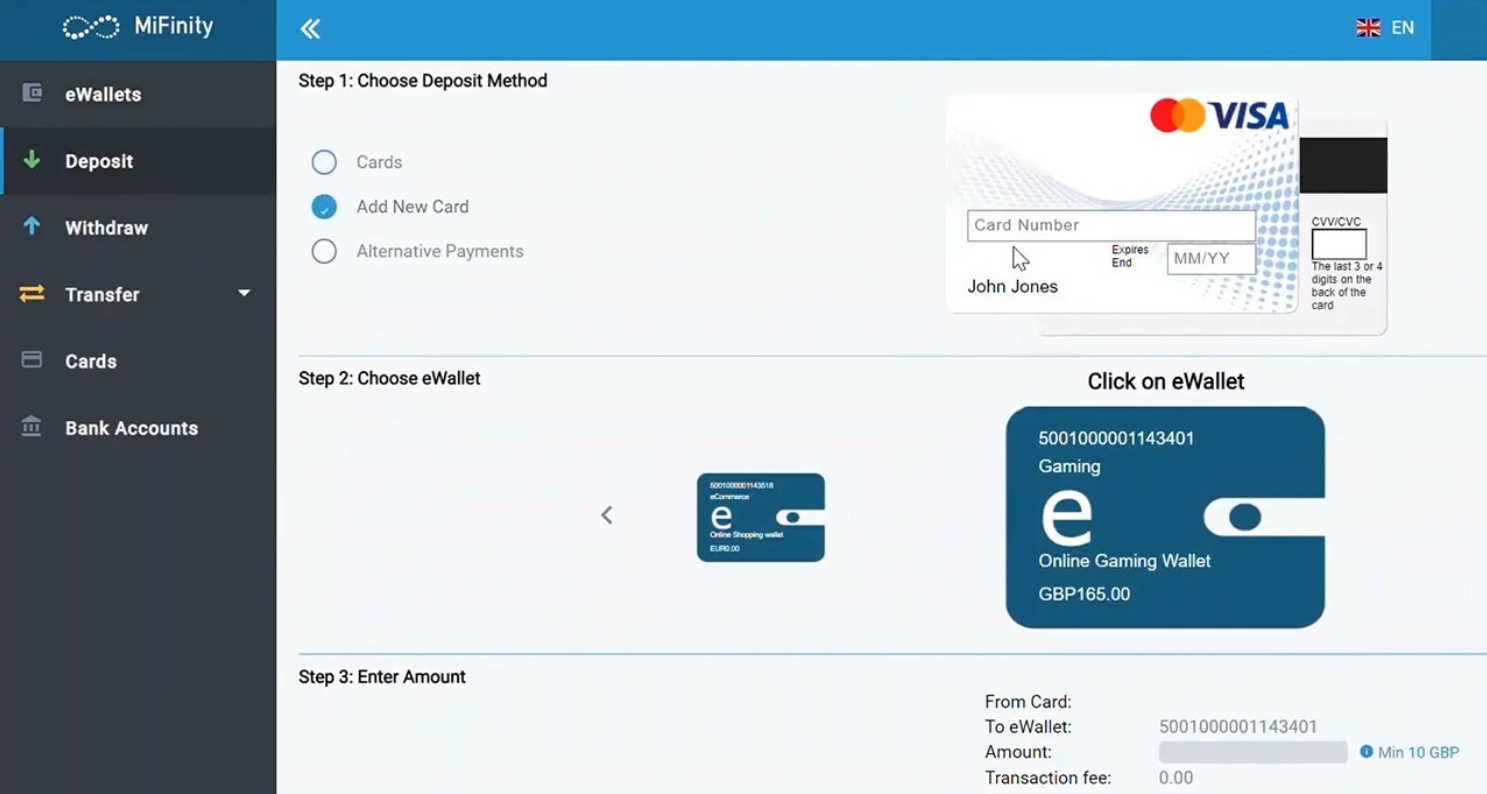Select the small eCommerce Online Shopping wallet

(x=761, y=517)
